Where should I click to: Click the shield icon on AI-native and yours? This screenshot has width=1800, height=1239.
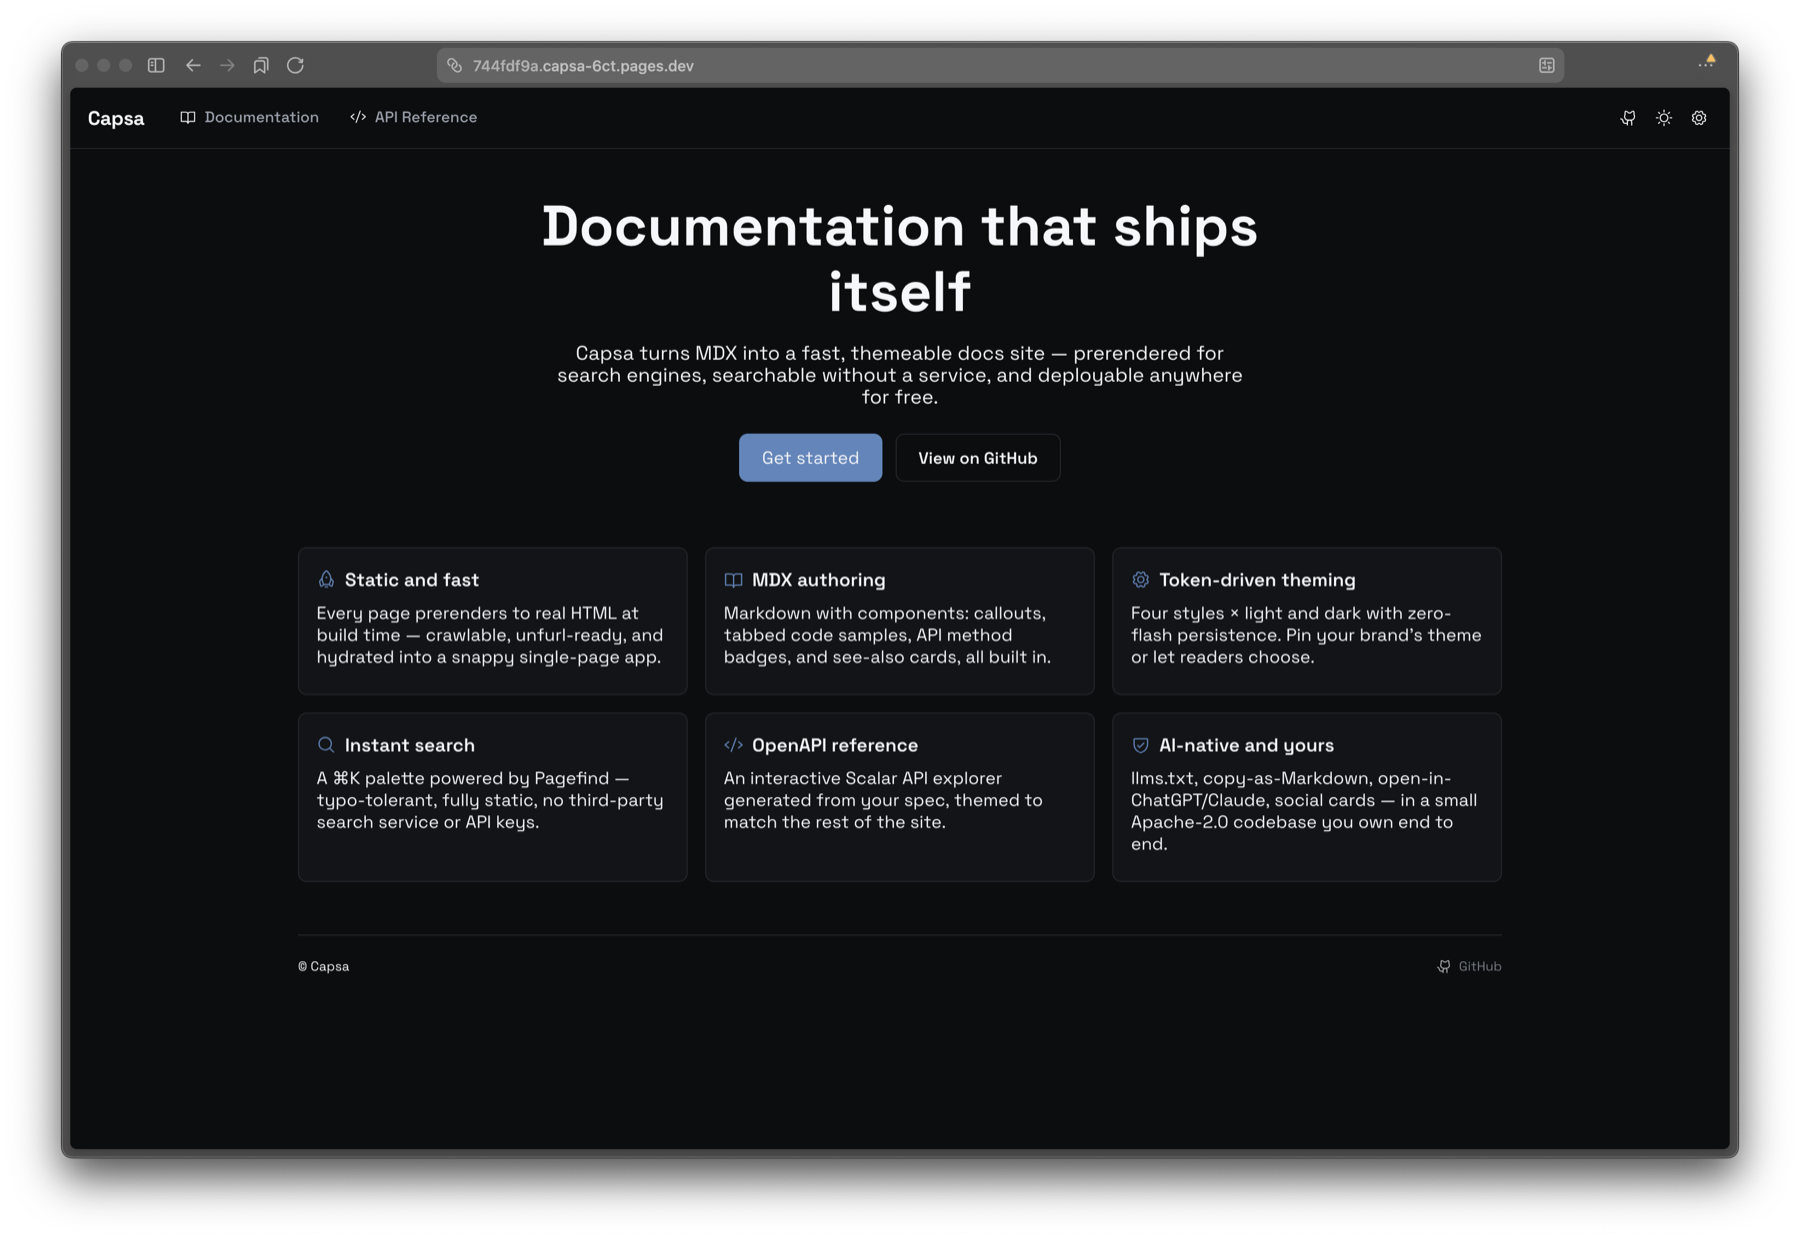(x=1140, y=745)
